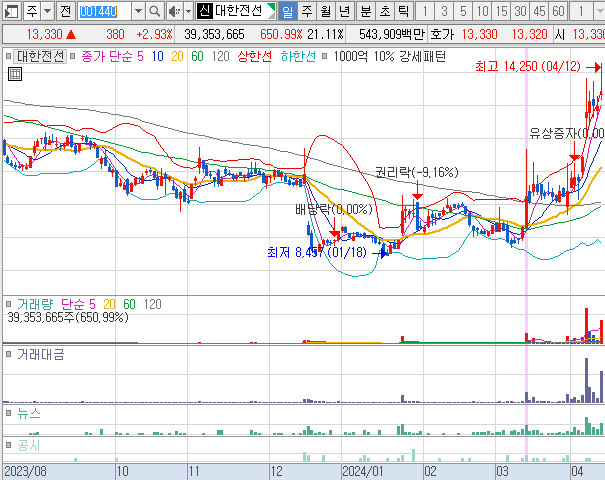Switch to 년 yearly chart period

coord(345,11)
